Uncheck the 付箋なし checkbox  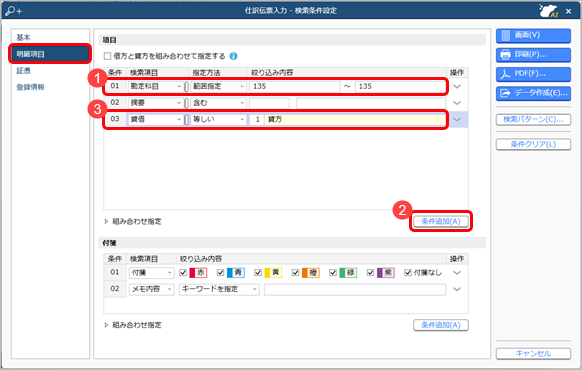pyautogui.click(x=408, y=273)
